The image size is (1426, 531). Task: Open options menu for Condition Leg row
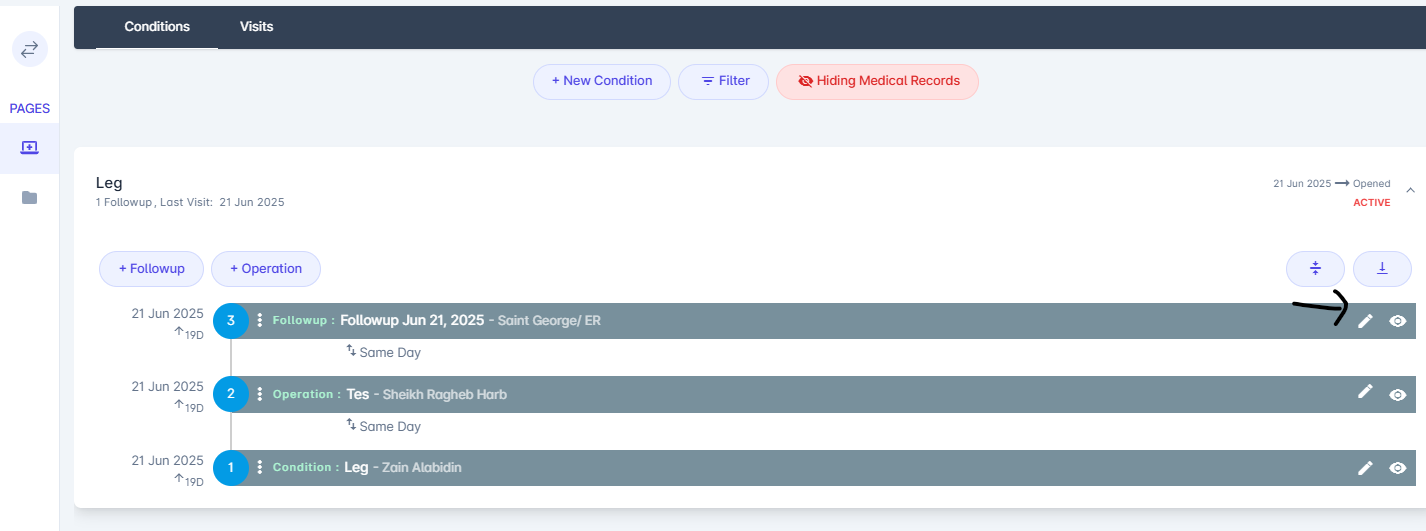click(x=260, y=467)
